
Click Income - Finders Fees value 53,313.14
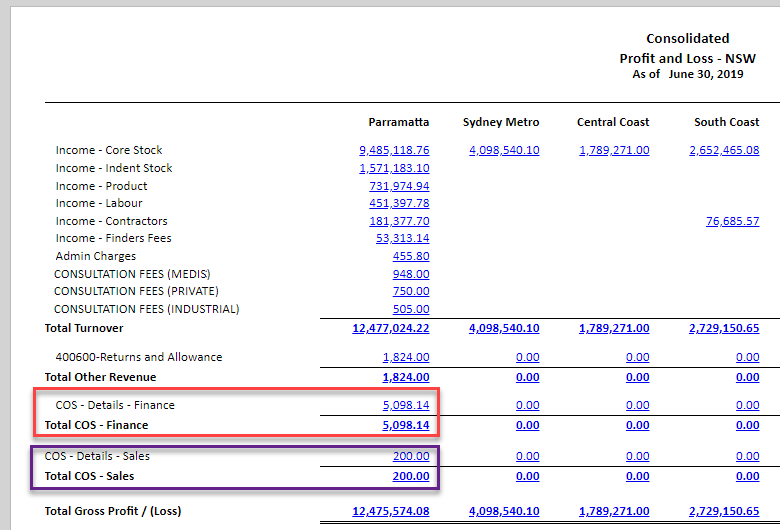[402, 238]
